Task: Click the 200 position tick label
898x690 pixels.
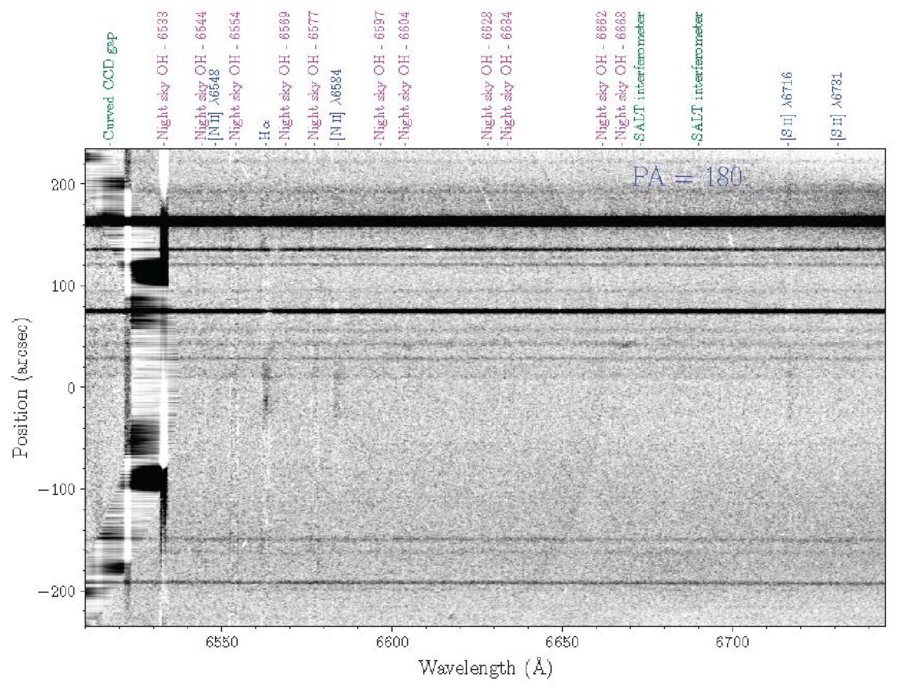Action: tap(63, 184)
